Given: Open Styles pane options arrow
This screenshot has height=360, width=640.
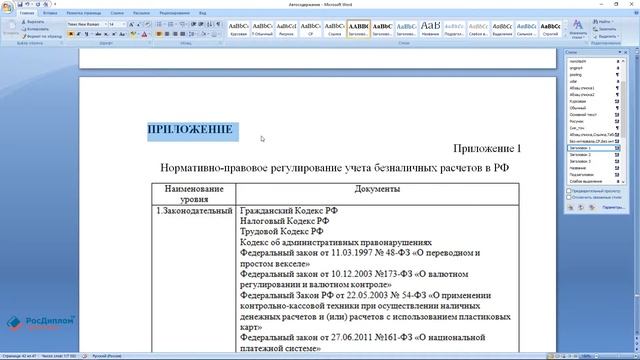Looking at the screenshot, I should pyautogui.click(x=620, y=52).
